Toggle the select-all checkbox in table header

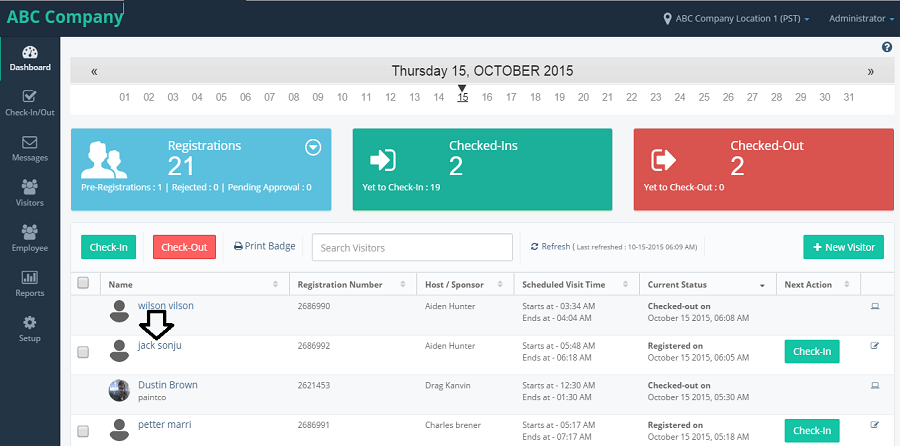click(x=83, y=282)
